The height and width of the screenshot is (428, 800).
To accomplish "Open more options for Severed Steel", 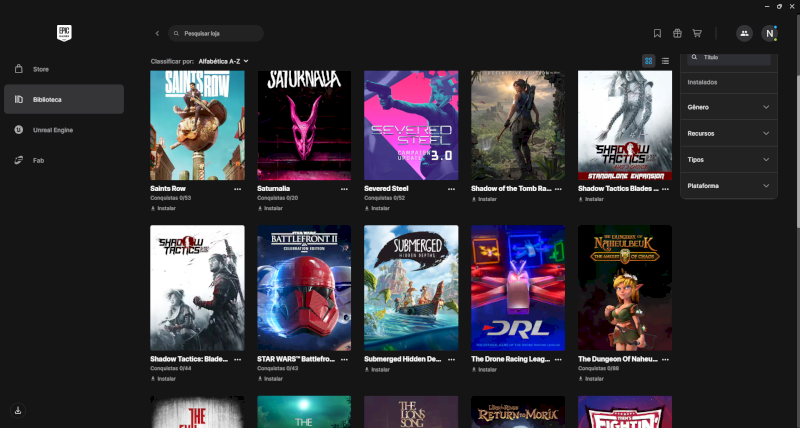I will coord(451,189).
